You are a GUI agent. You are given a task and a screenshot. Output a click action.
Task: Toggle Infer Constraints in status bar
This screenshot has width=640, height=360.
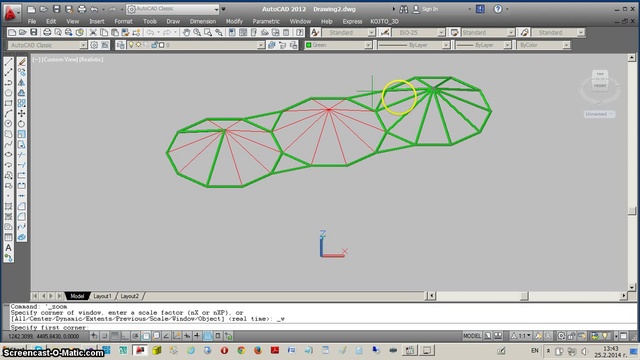94,336
